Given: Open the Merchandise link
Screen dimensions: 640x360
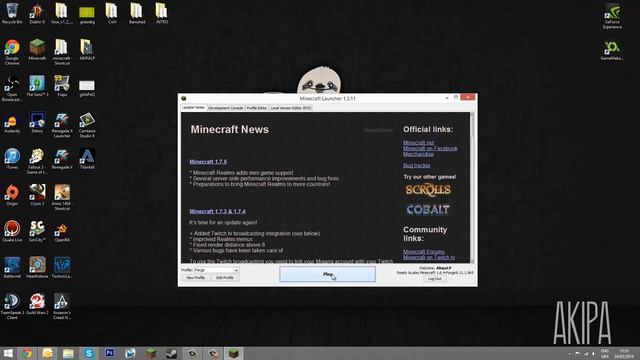Looking at the screenshot, I should [x=418, y=154].
